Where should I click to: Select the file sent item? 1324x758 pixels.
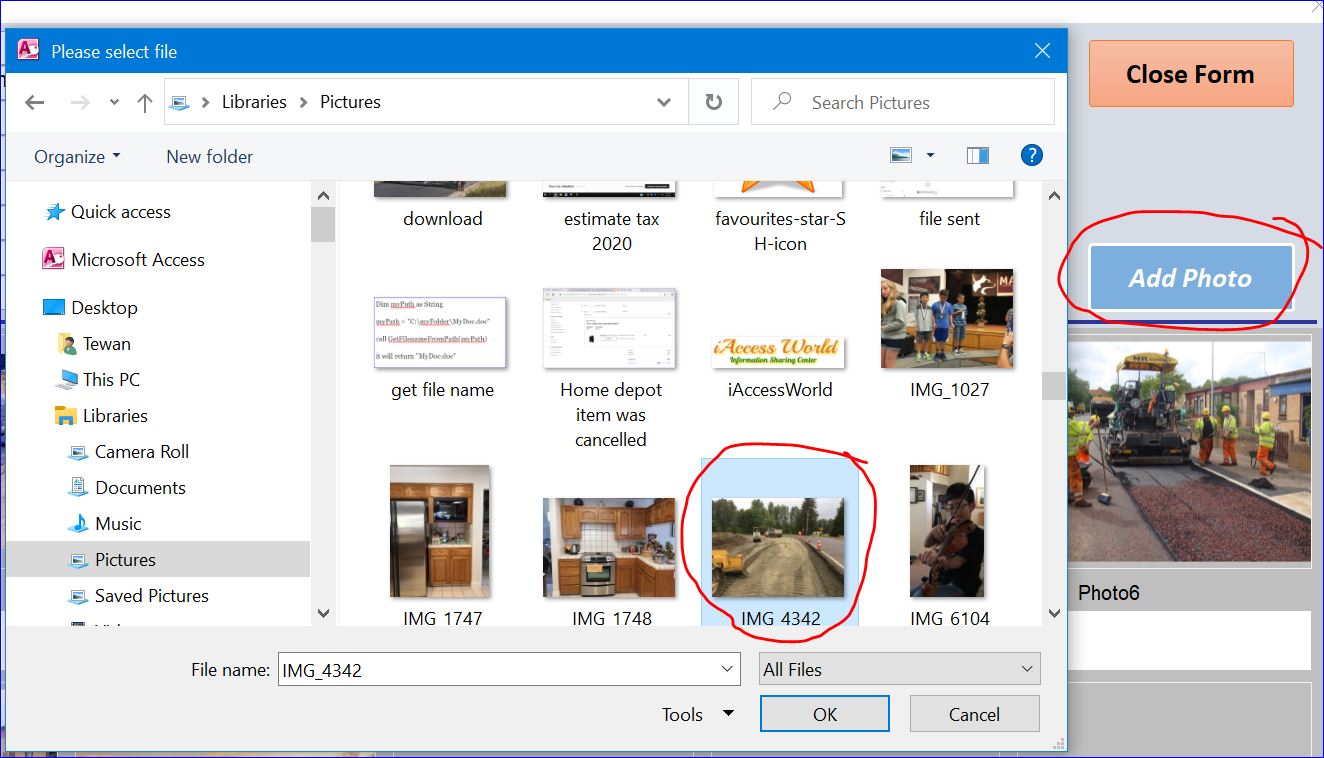[949, 205]
